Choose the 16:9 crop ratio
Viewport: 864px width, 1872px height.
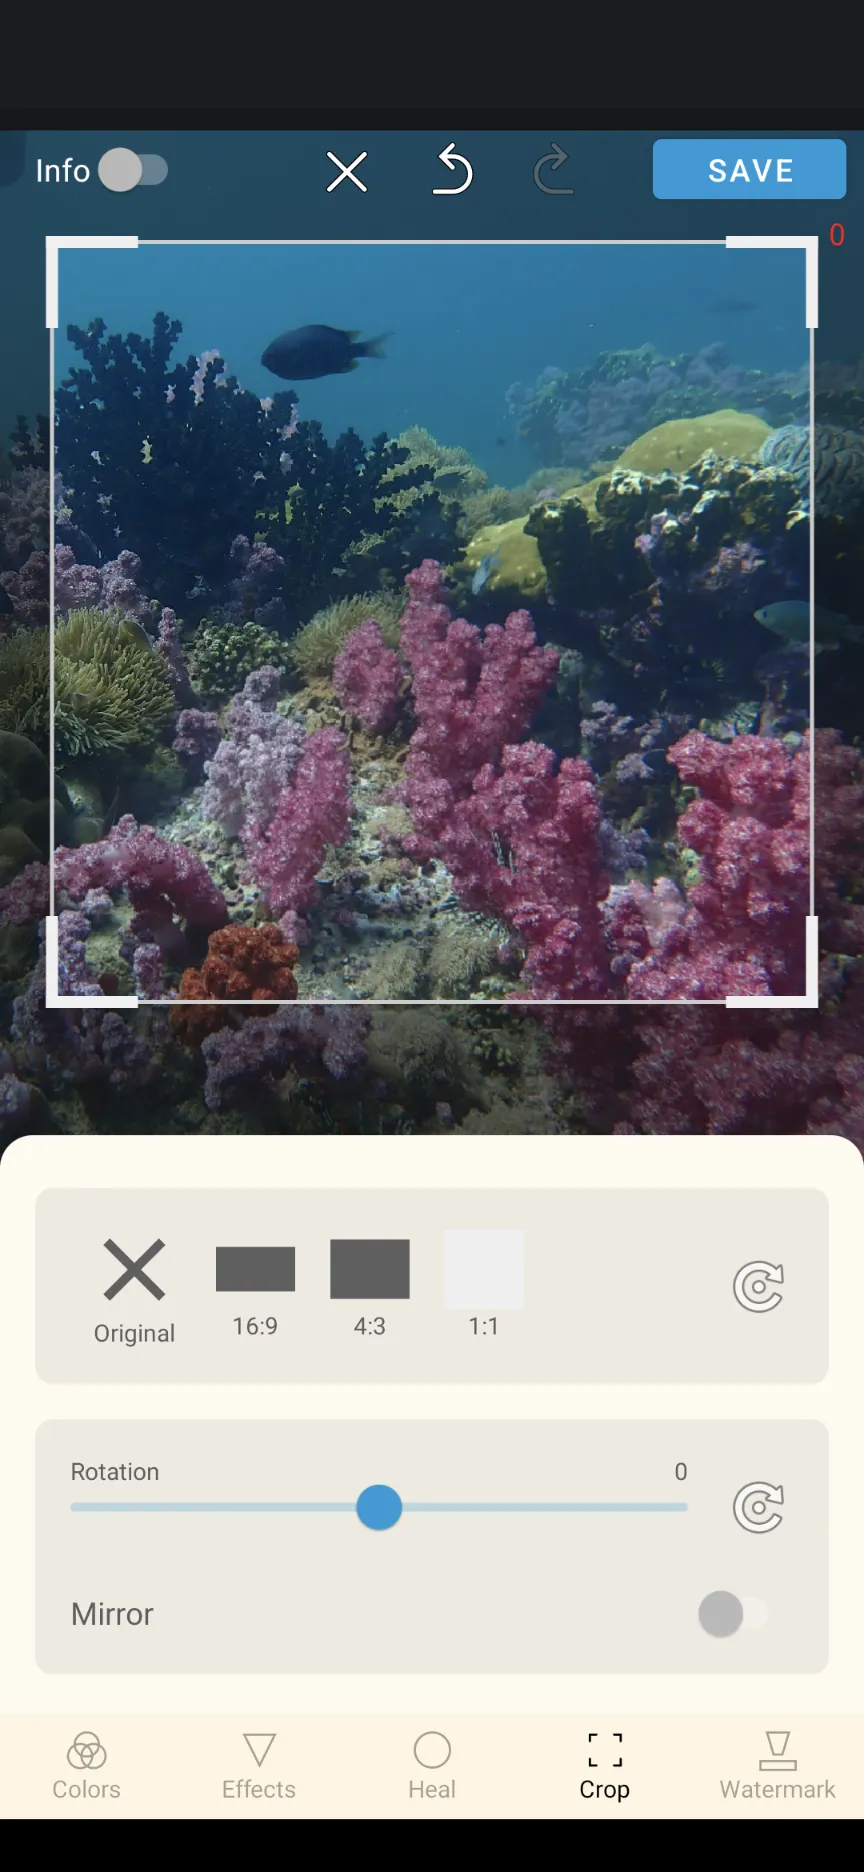coord(255,1291)
